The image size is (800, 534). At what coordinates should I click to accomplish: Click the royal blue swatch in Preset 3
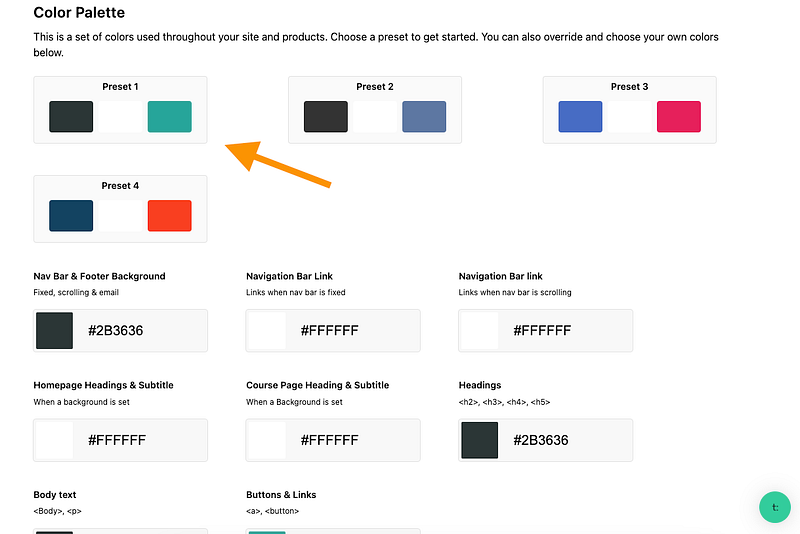580,117
